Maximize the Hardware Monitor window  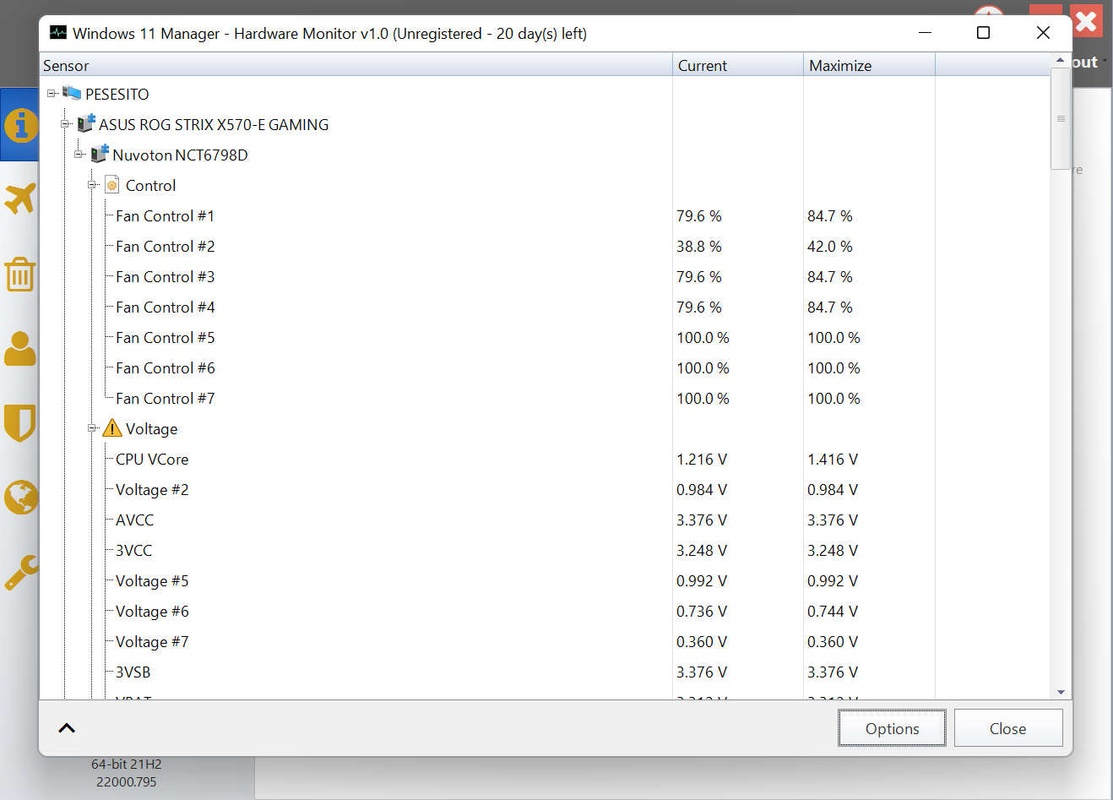[x=983, y=33]
